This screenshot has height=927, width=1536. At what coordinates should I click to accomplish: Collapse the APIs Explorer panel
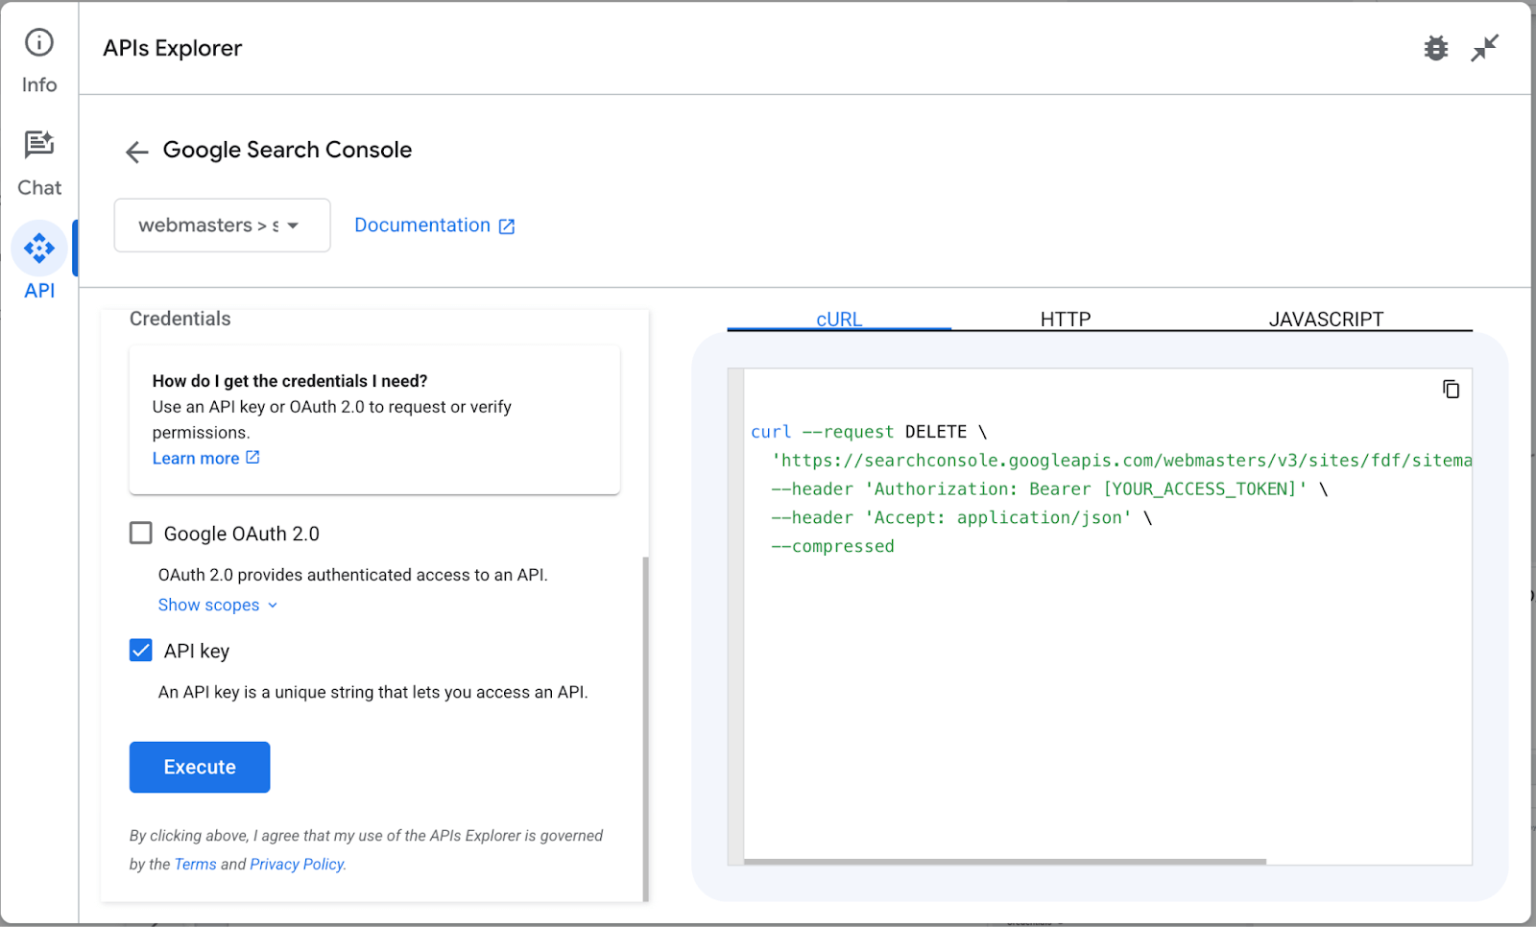tap(1485, 47)
